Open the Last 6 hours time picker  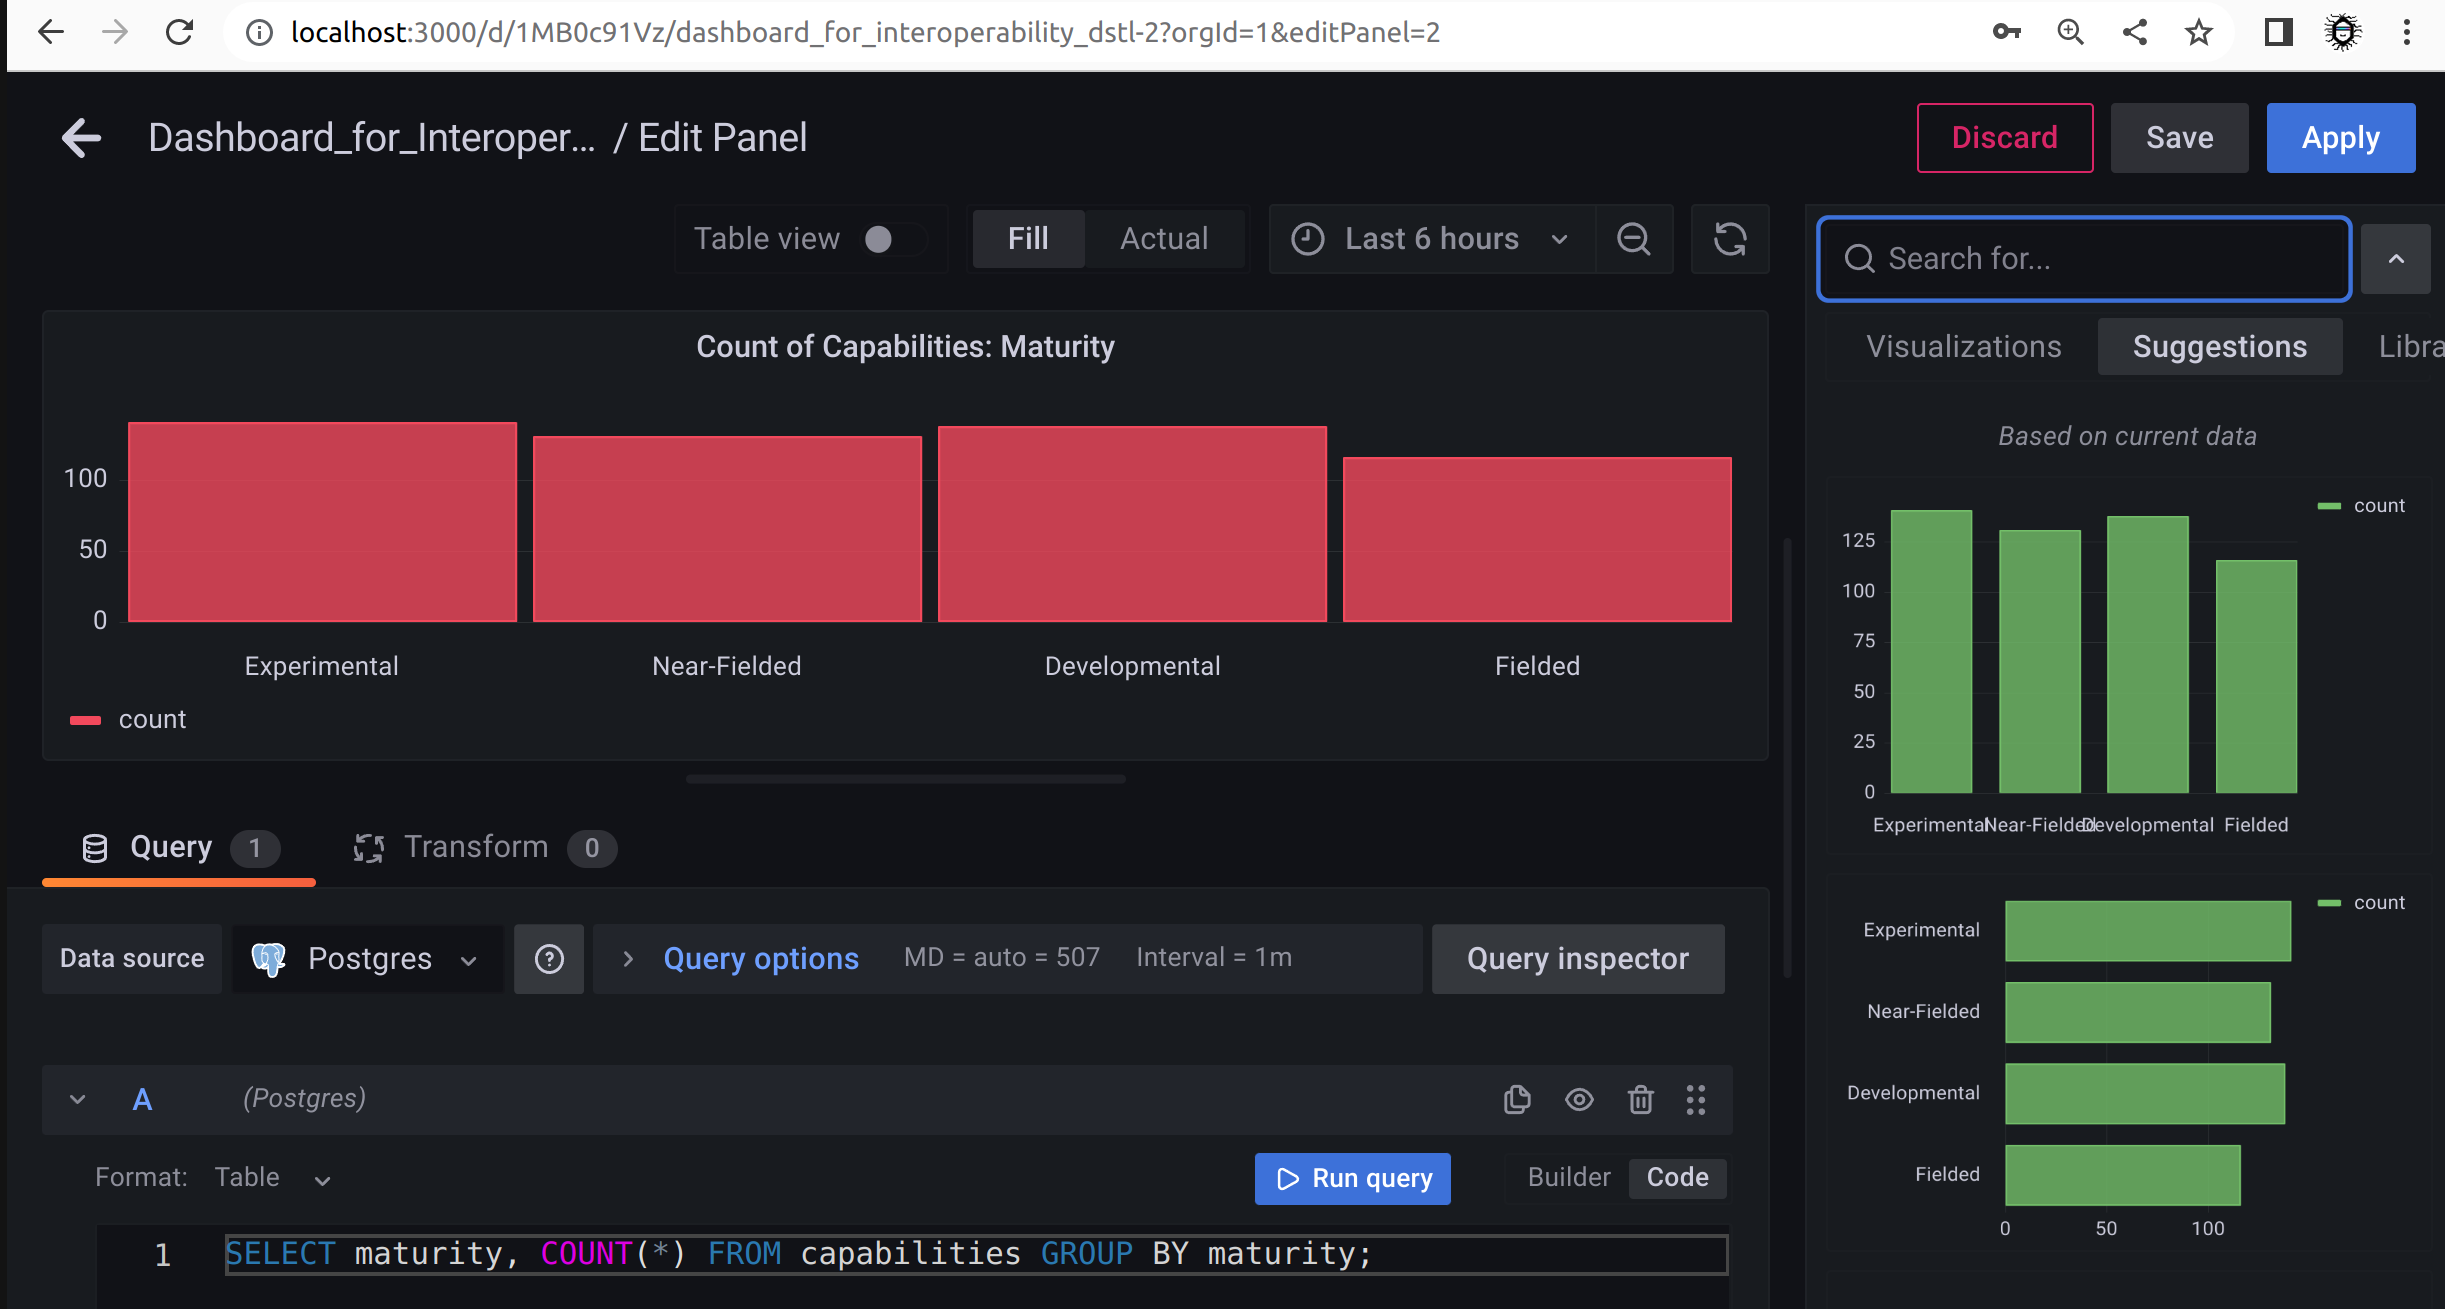pyautogui.click(x=1431, y=239)
